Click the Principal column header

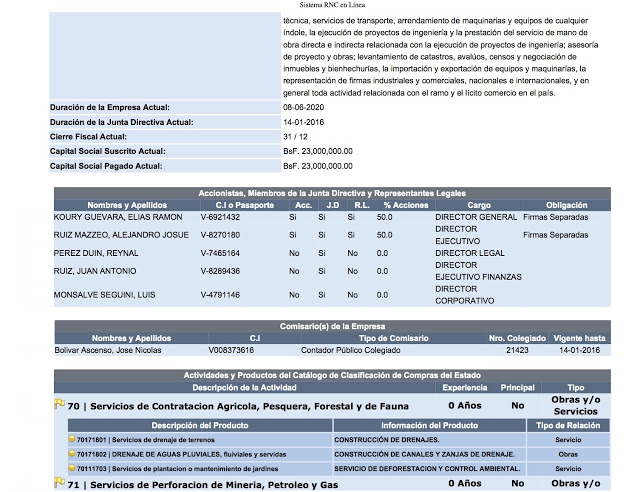[518, 387]
